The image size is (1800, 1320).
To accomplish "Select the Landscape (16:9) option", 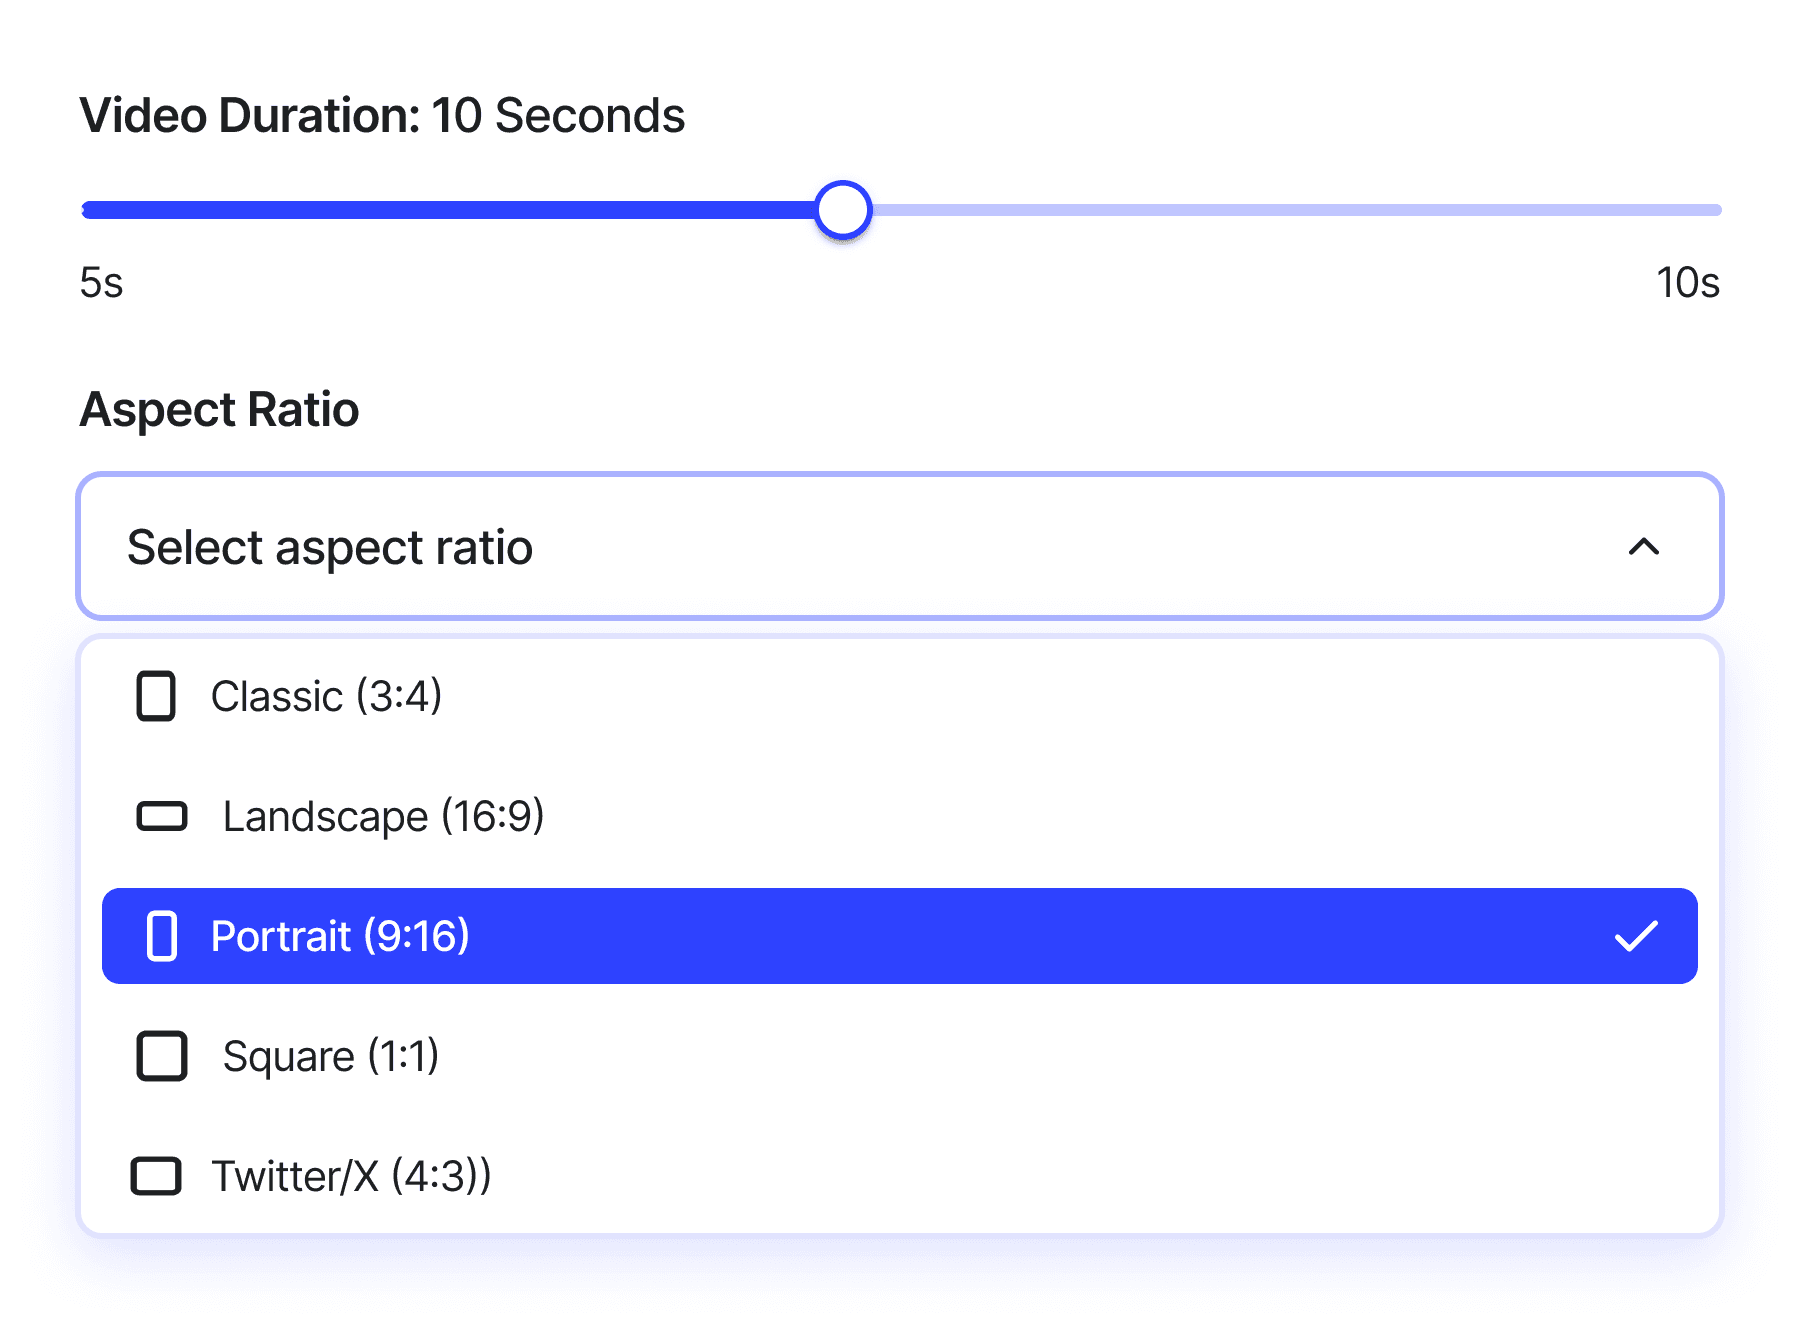I will 383,816.
